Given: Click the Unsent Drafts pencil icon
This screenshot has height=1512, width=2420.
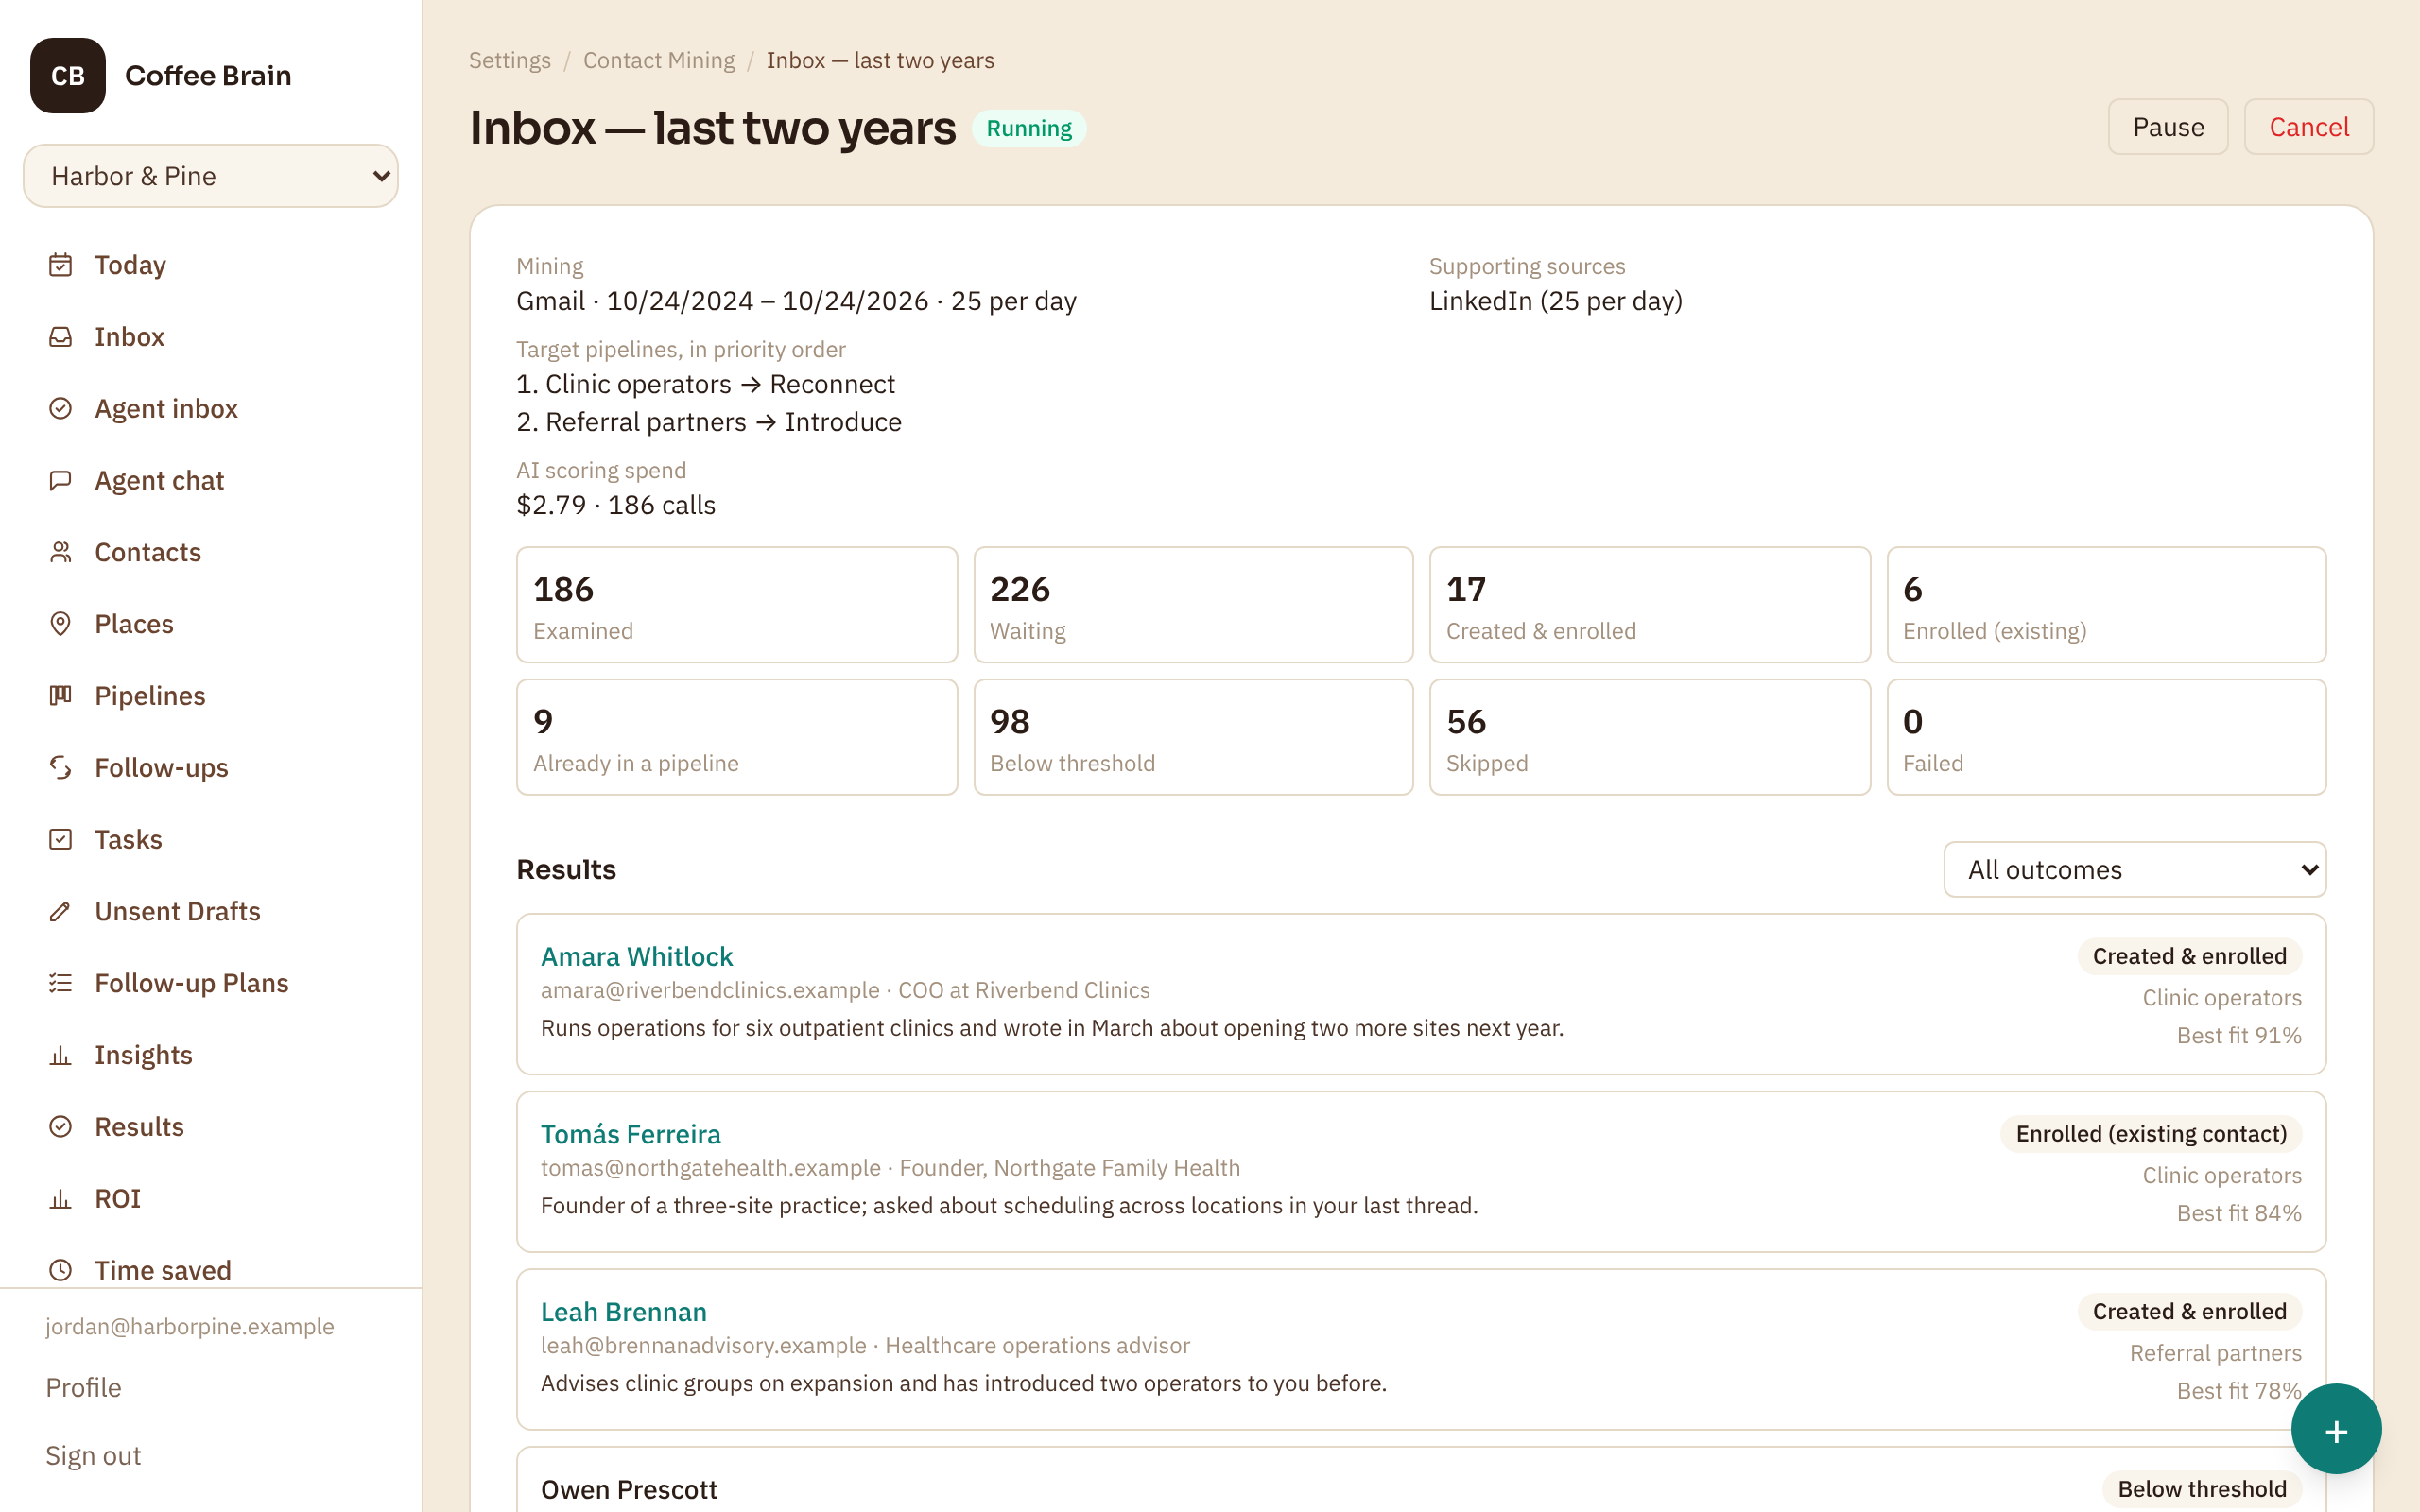Looking at the screenshot, I should click(x=61, y=912).
